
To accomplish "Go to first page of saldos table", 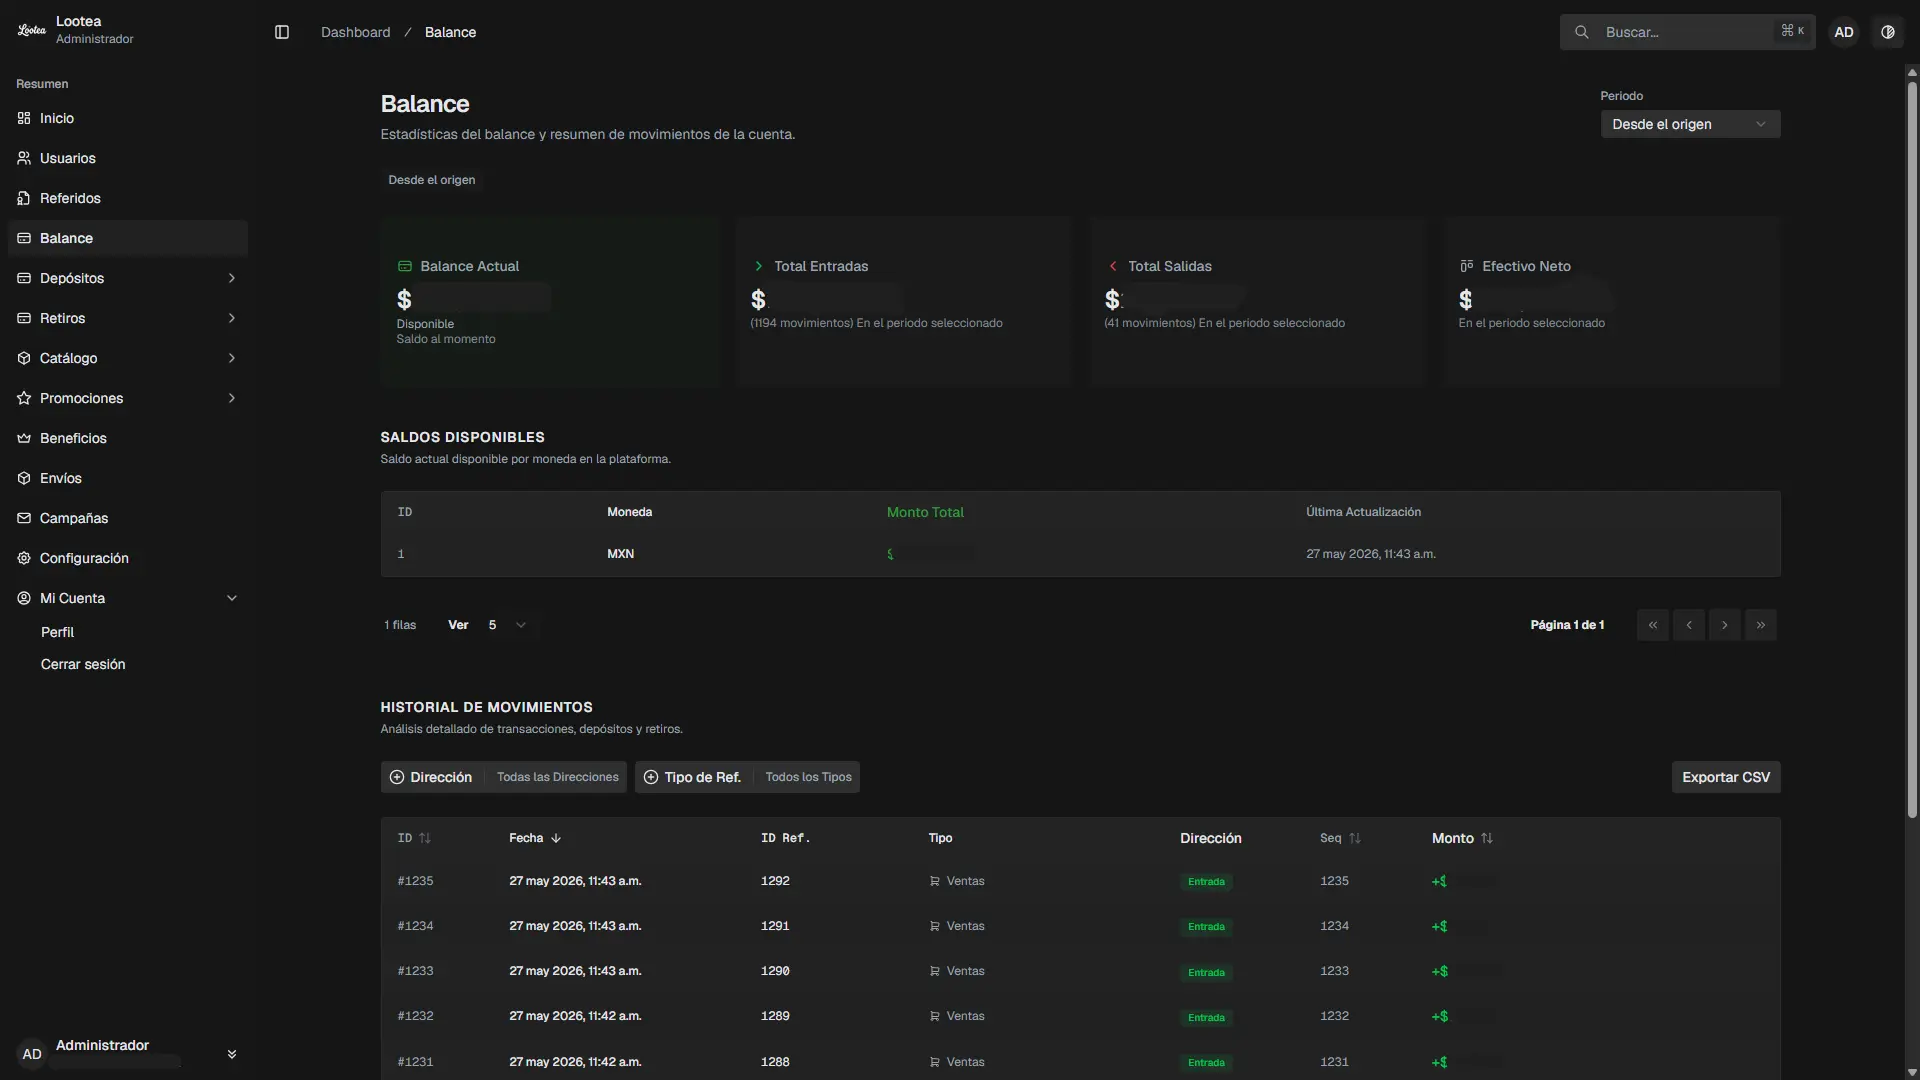I will click(x=1653, y=625).
